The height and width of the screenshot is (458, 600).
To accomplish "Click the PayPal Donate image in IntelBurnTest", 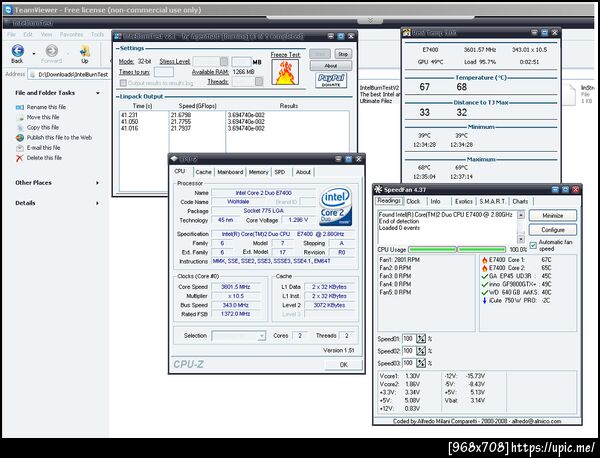I will point(331,80).
